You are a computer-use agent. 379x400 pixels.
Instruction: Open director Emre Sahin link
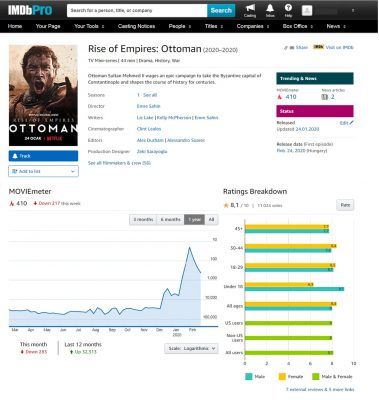tap(149, 106)
